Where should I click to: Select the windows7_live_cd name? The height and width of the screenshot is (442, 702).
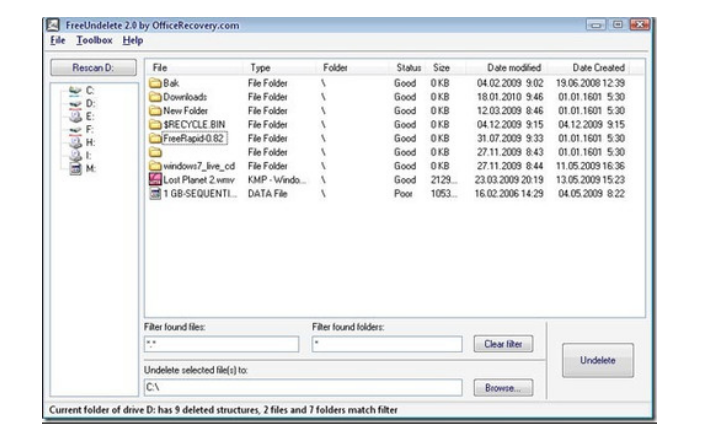pos(199,166)
